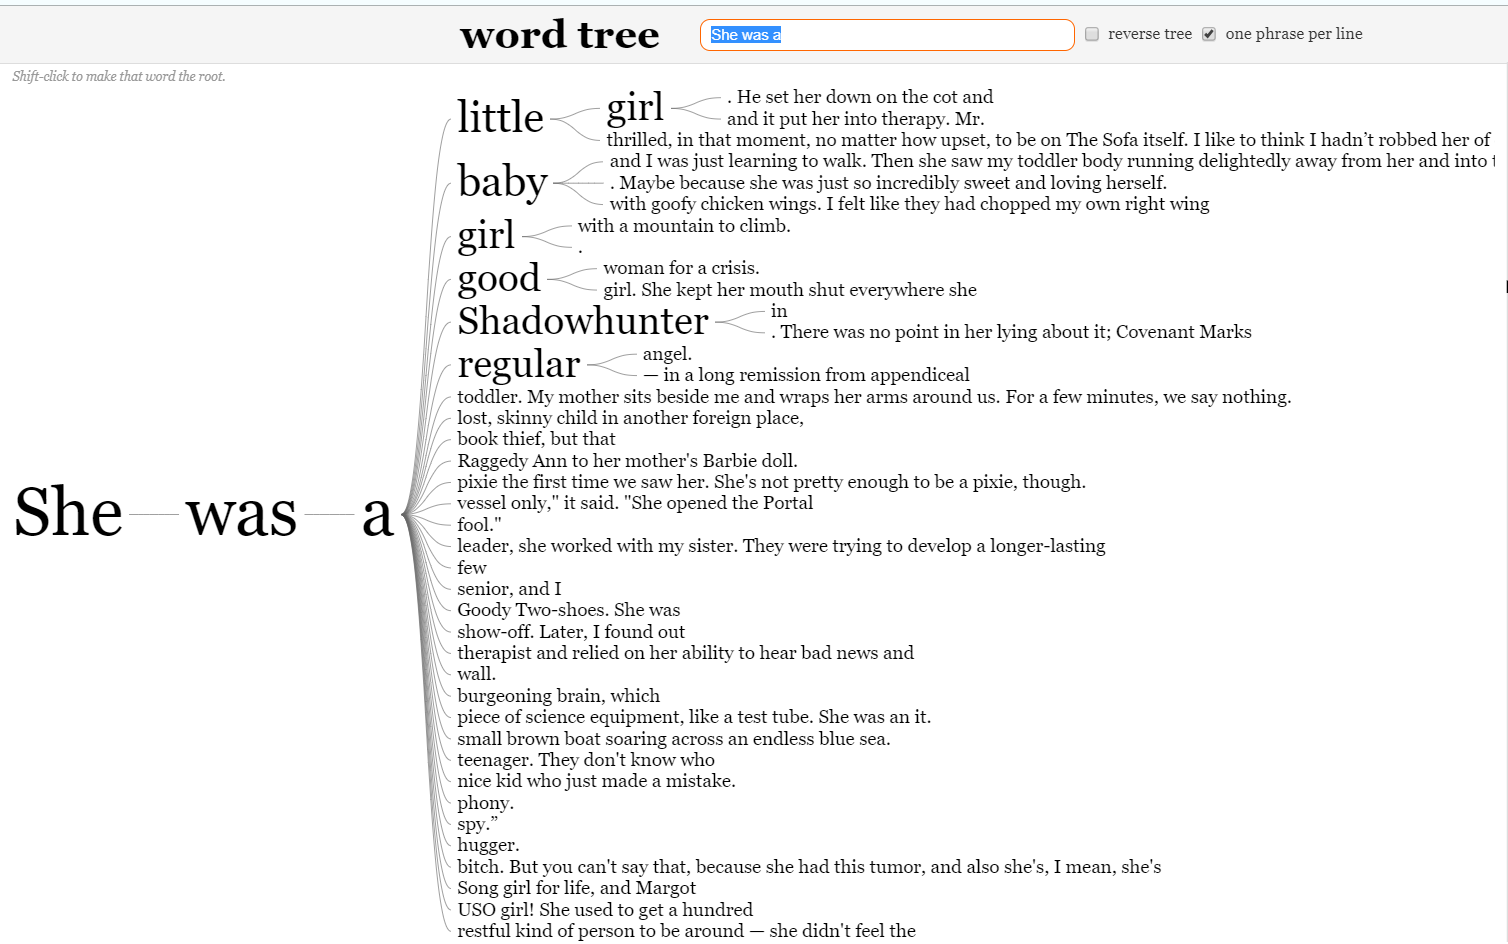The height and width of the screenshot is (944, 1508).
Task: Click the 'Shadowhunter' branch word
Action: (582, 321)
